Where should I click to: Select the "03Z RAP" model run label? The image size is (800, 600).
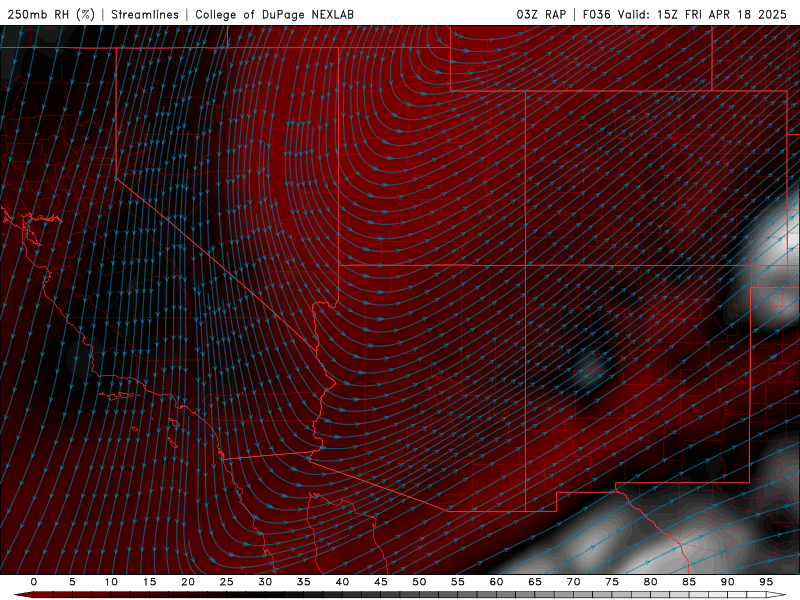click(541, 14)
